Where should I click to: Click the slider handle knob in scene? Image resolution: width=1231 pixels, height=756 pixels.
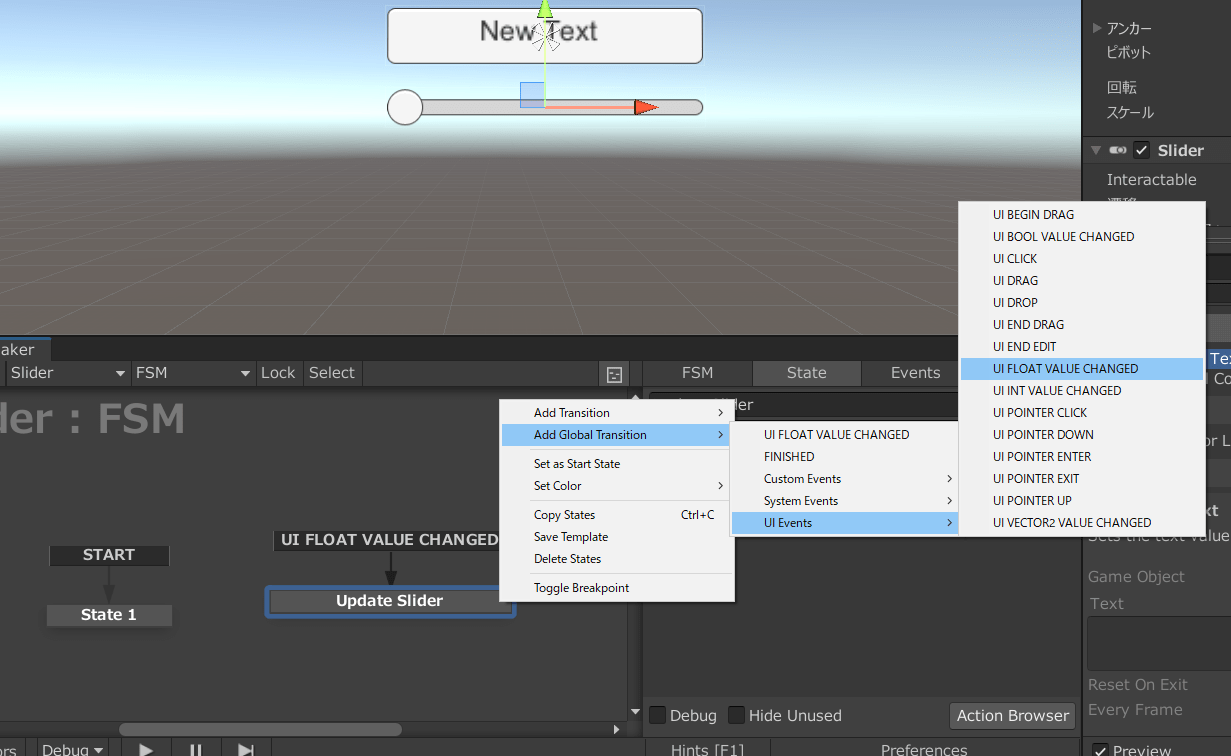pyautogui.click(x=405, y=107)
